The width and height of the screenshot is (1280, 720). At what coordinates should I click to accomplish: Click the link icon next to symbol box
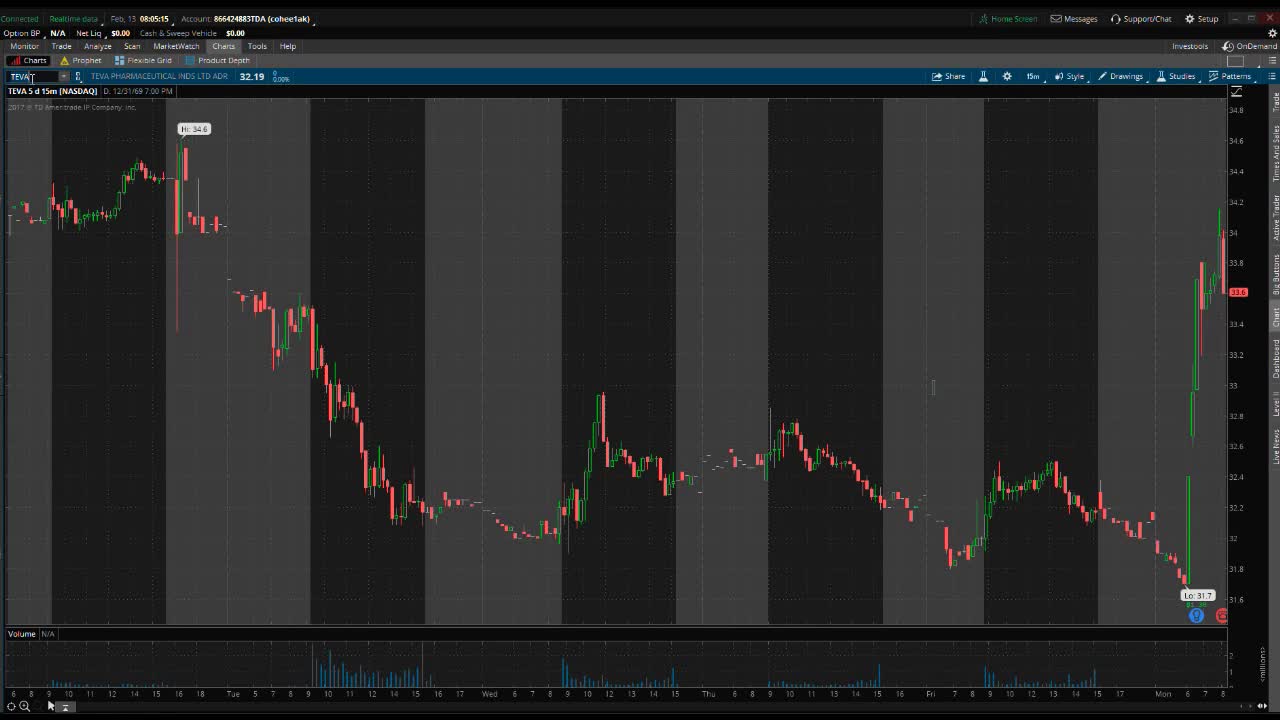click(78, 76)
